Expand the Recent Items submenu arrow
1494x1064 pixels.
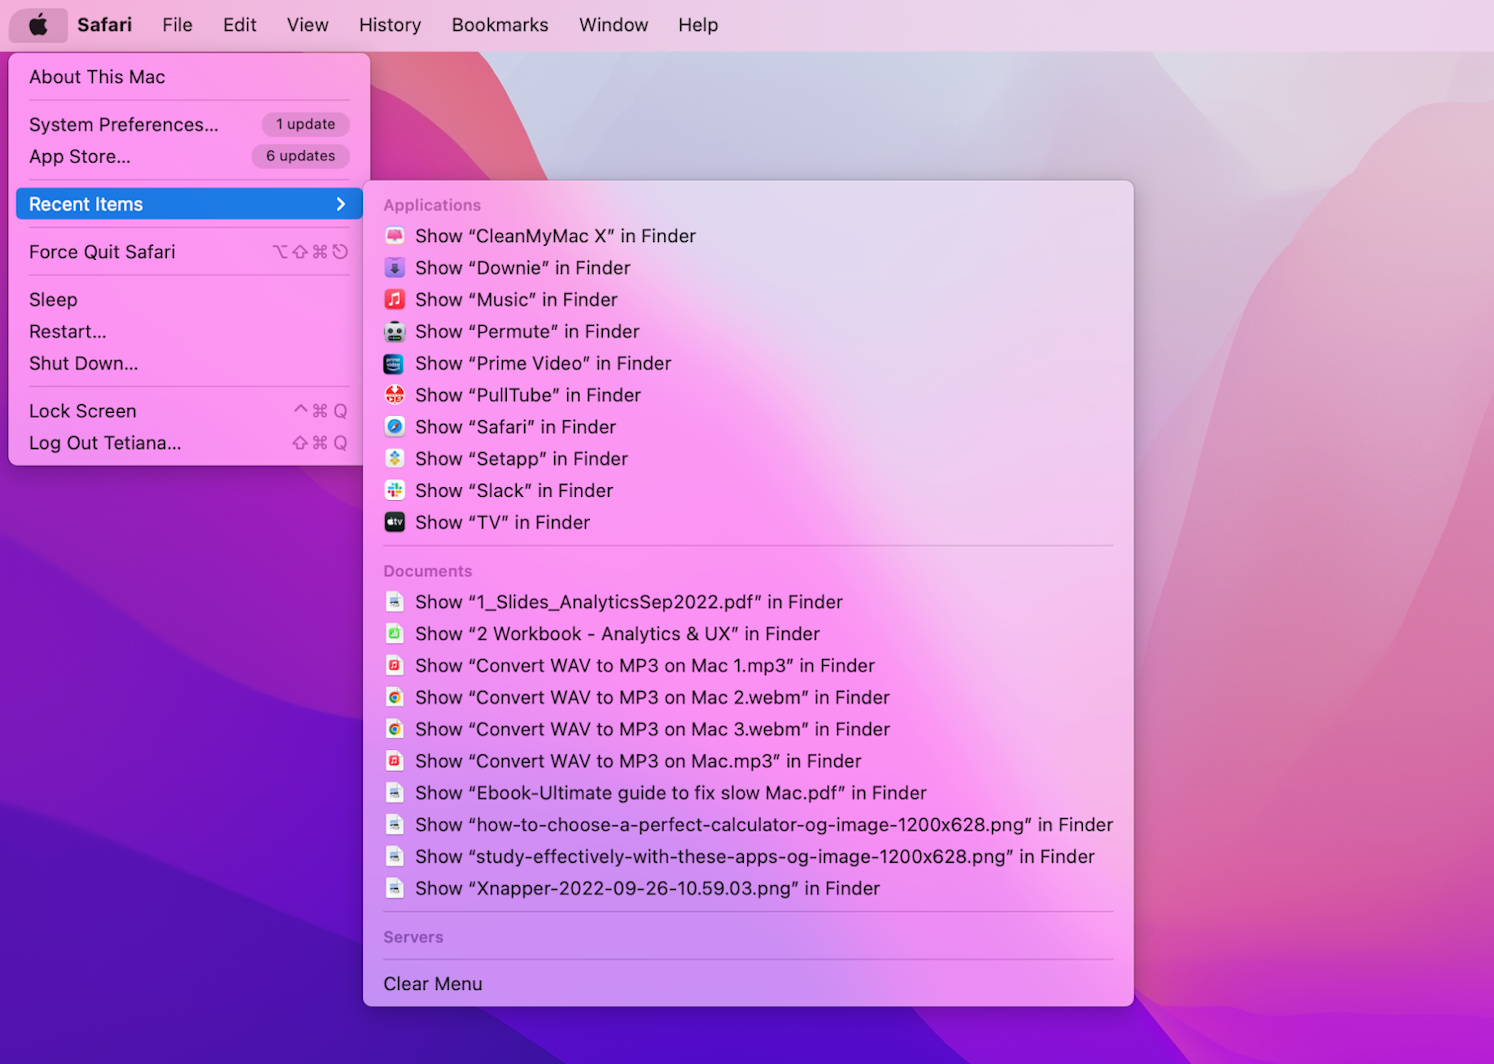point(341,204)
